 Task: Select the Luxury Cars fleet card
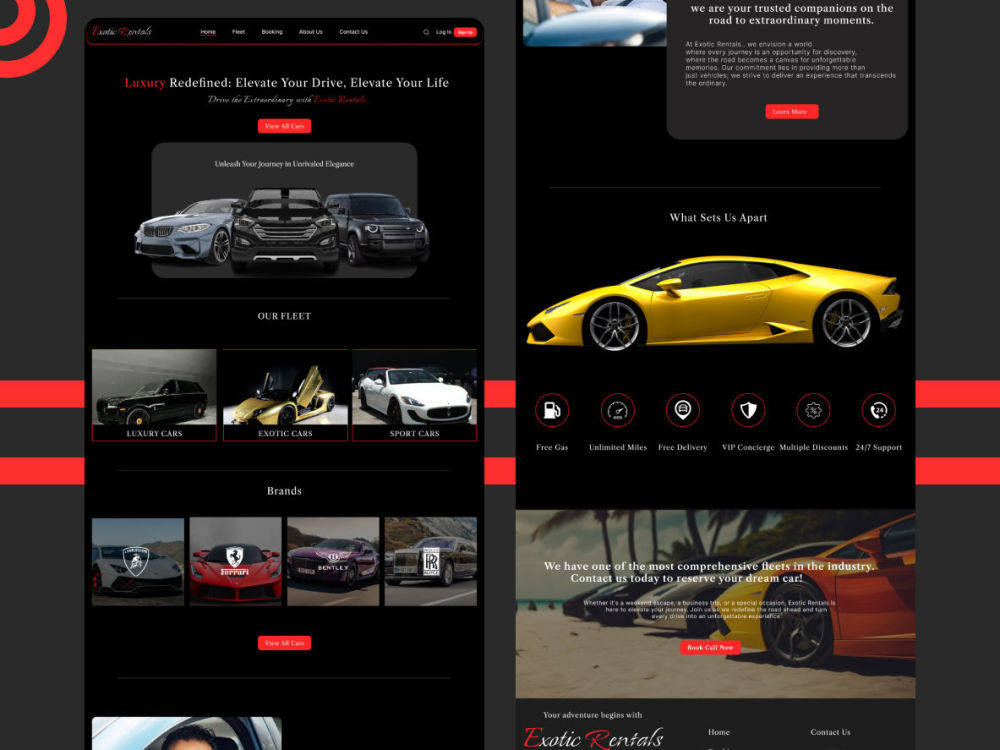pos(154,395)
